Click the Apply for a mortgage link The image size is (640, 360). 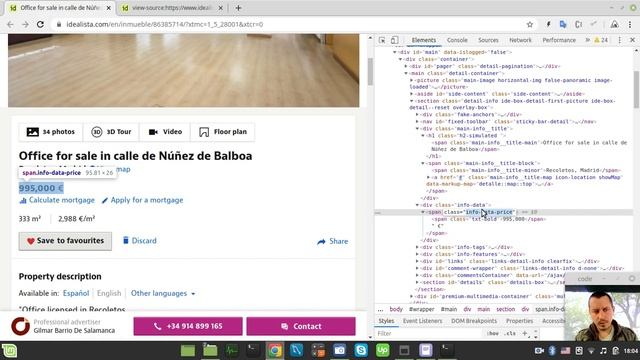coord(142,200)
